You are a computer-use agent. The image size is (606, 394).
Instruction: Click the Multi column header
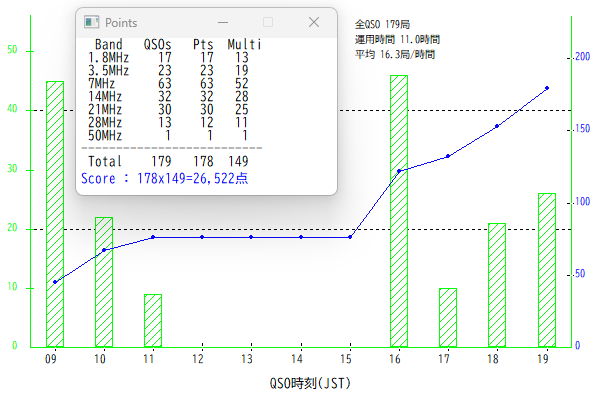[x=244, y=44]
